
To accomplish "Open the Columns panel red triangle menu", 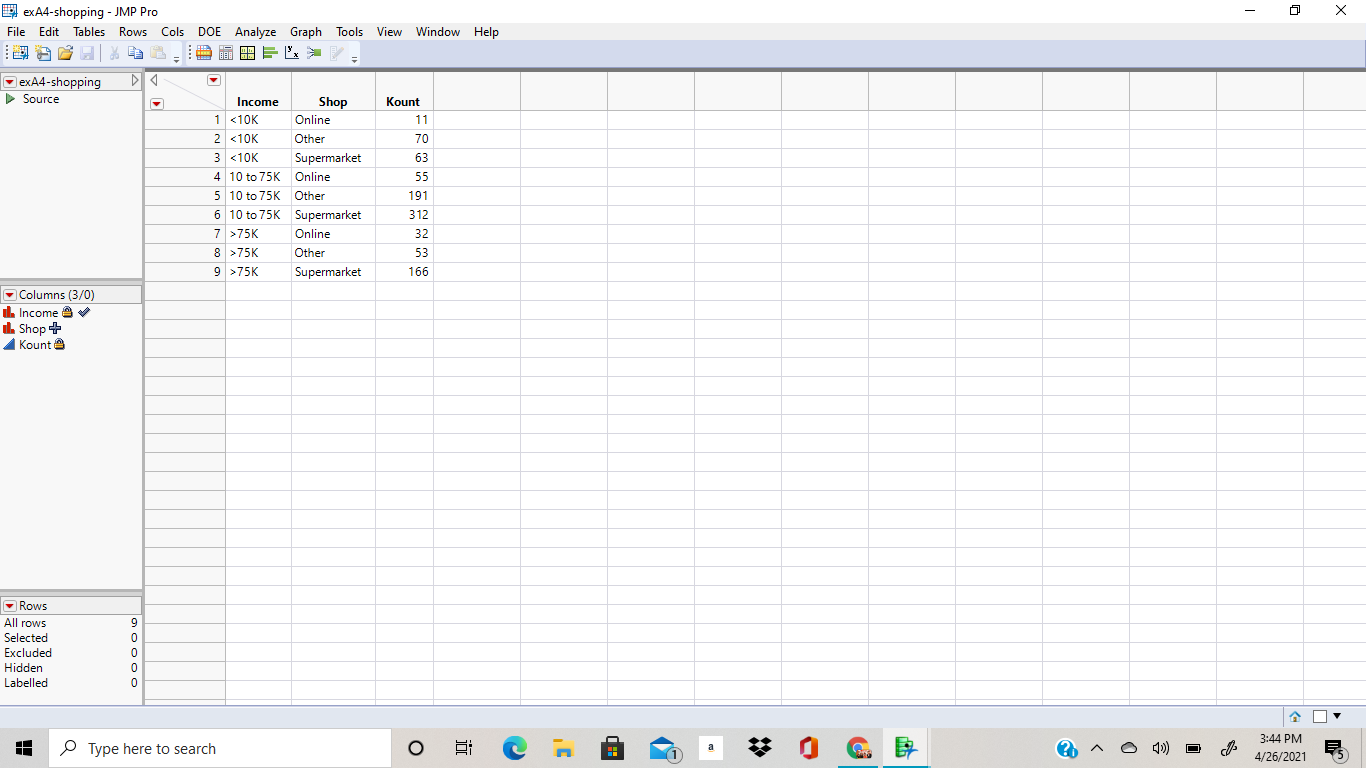I will click(x=10, y=295).
